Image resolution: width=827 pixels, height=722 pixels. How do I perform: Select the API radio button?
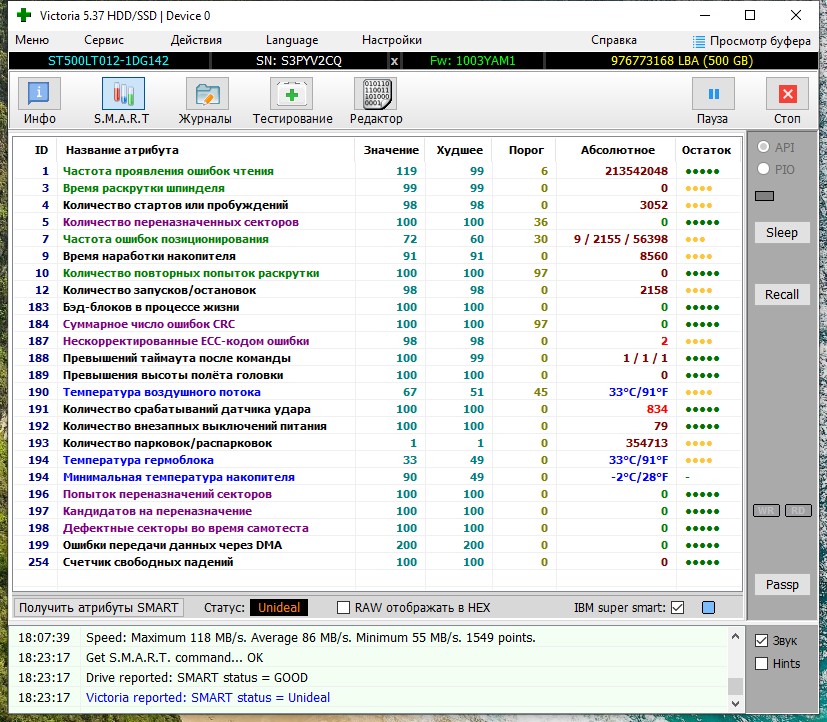pyautogui.click(x=763, y=147)
